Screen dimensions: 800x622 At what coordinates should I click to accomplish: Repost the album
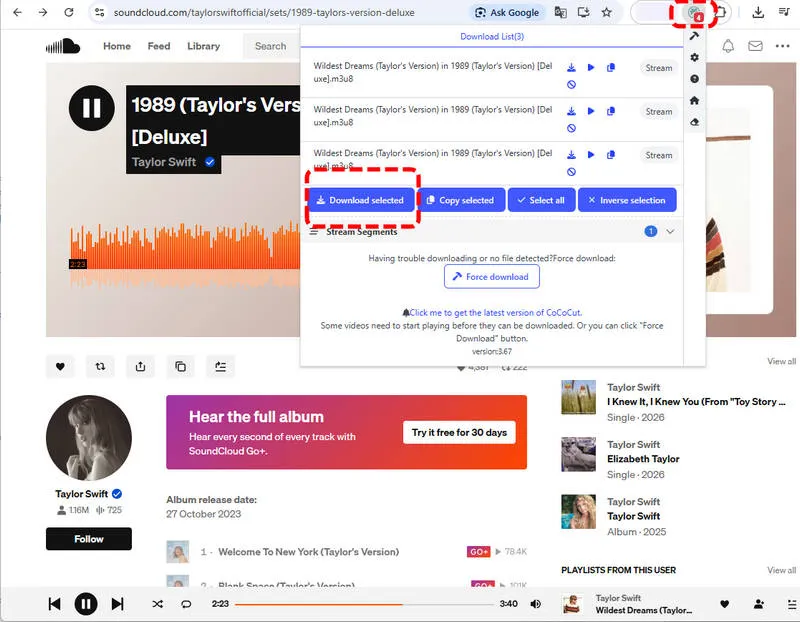pyautogui.click(x=100, y=366)
